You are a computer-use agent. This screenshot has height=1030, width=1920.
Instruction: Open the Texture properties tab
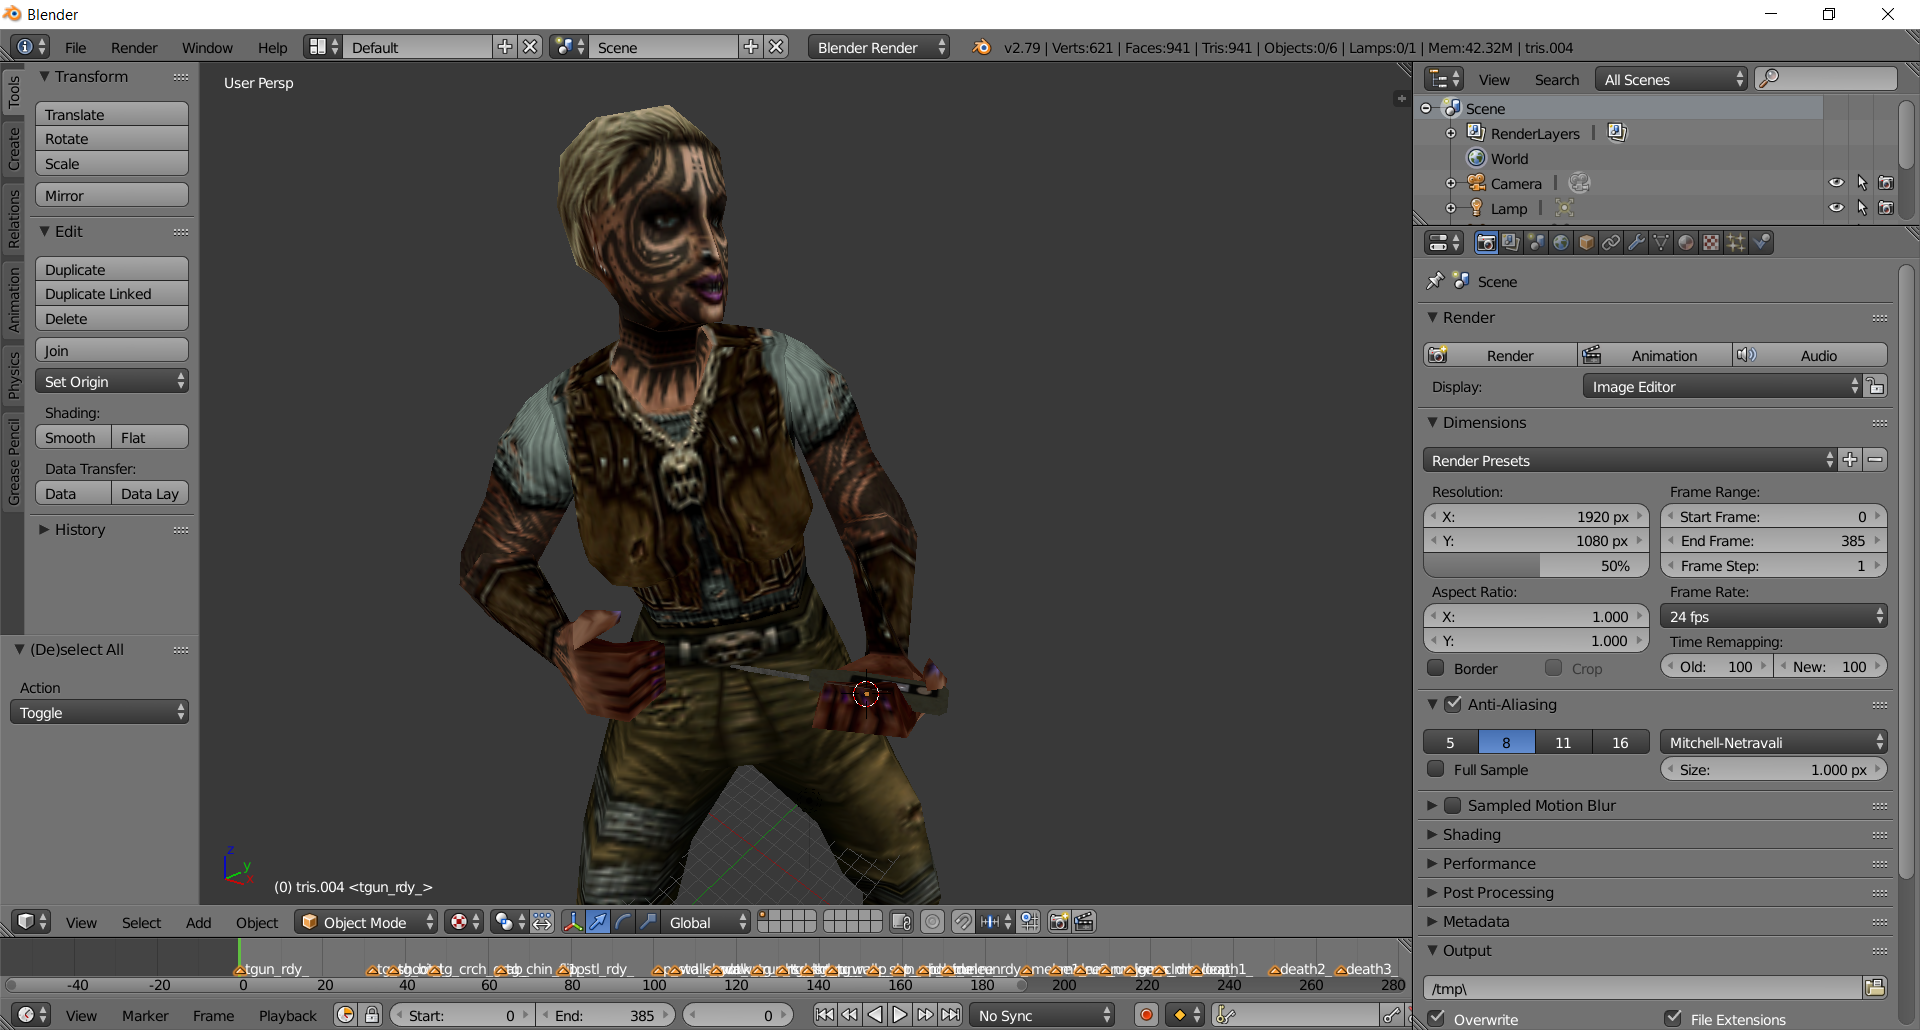point(1711,243)
